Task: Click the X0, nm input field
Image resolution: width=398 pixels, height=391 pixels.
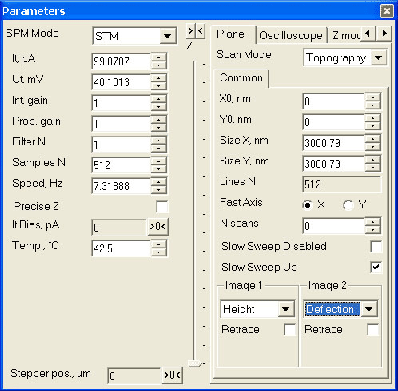Action: [334, 101]
